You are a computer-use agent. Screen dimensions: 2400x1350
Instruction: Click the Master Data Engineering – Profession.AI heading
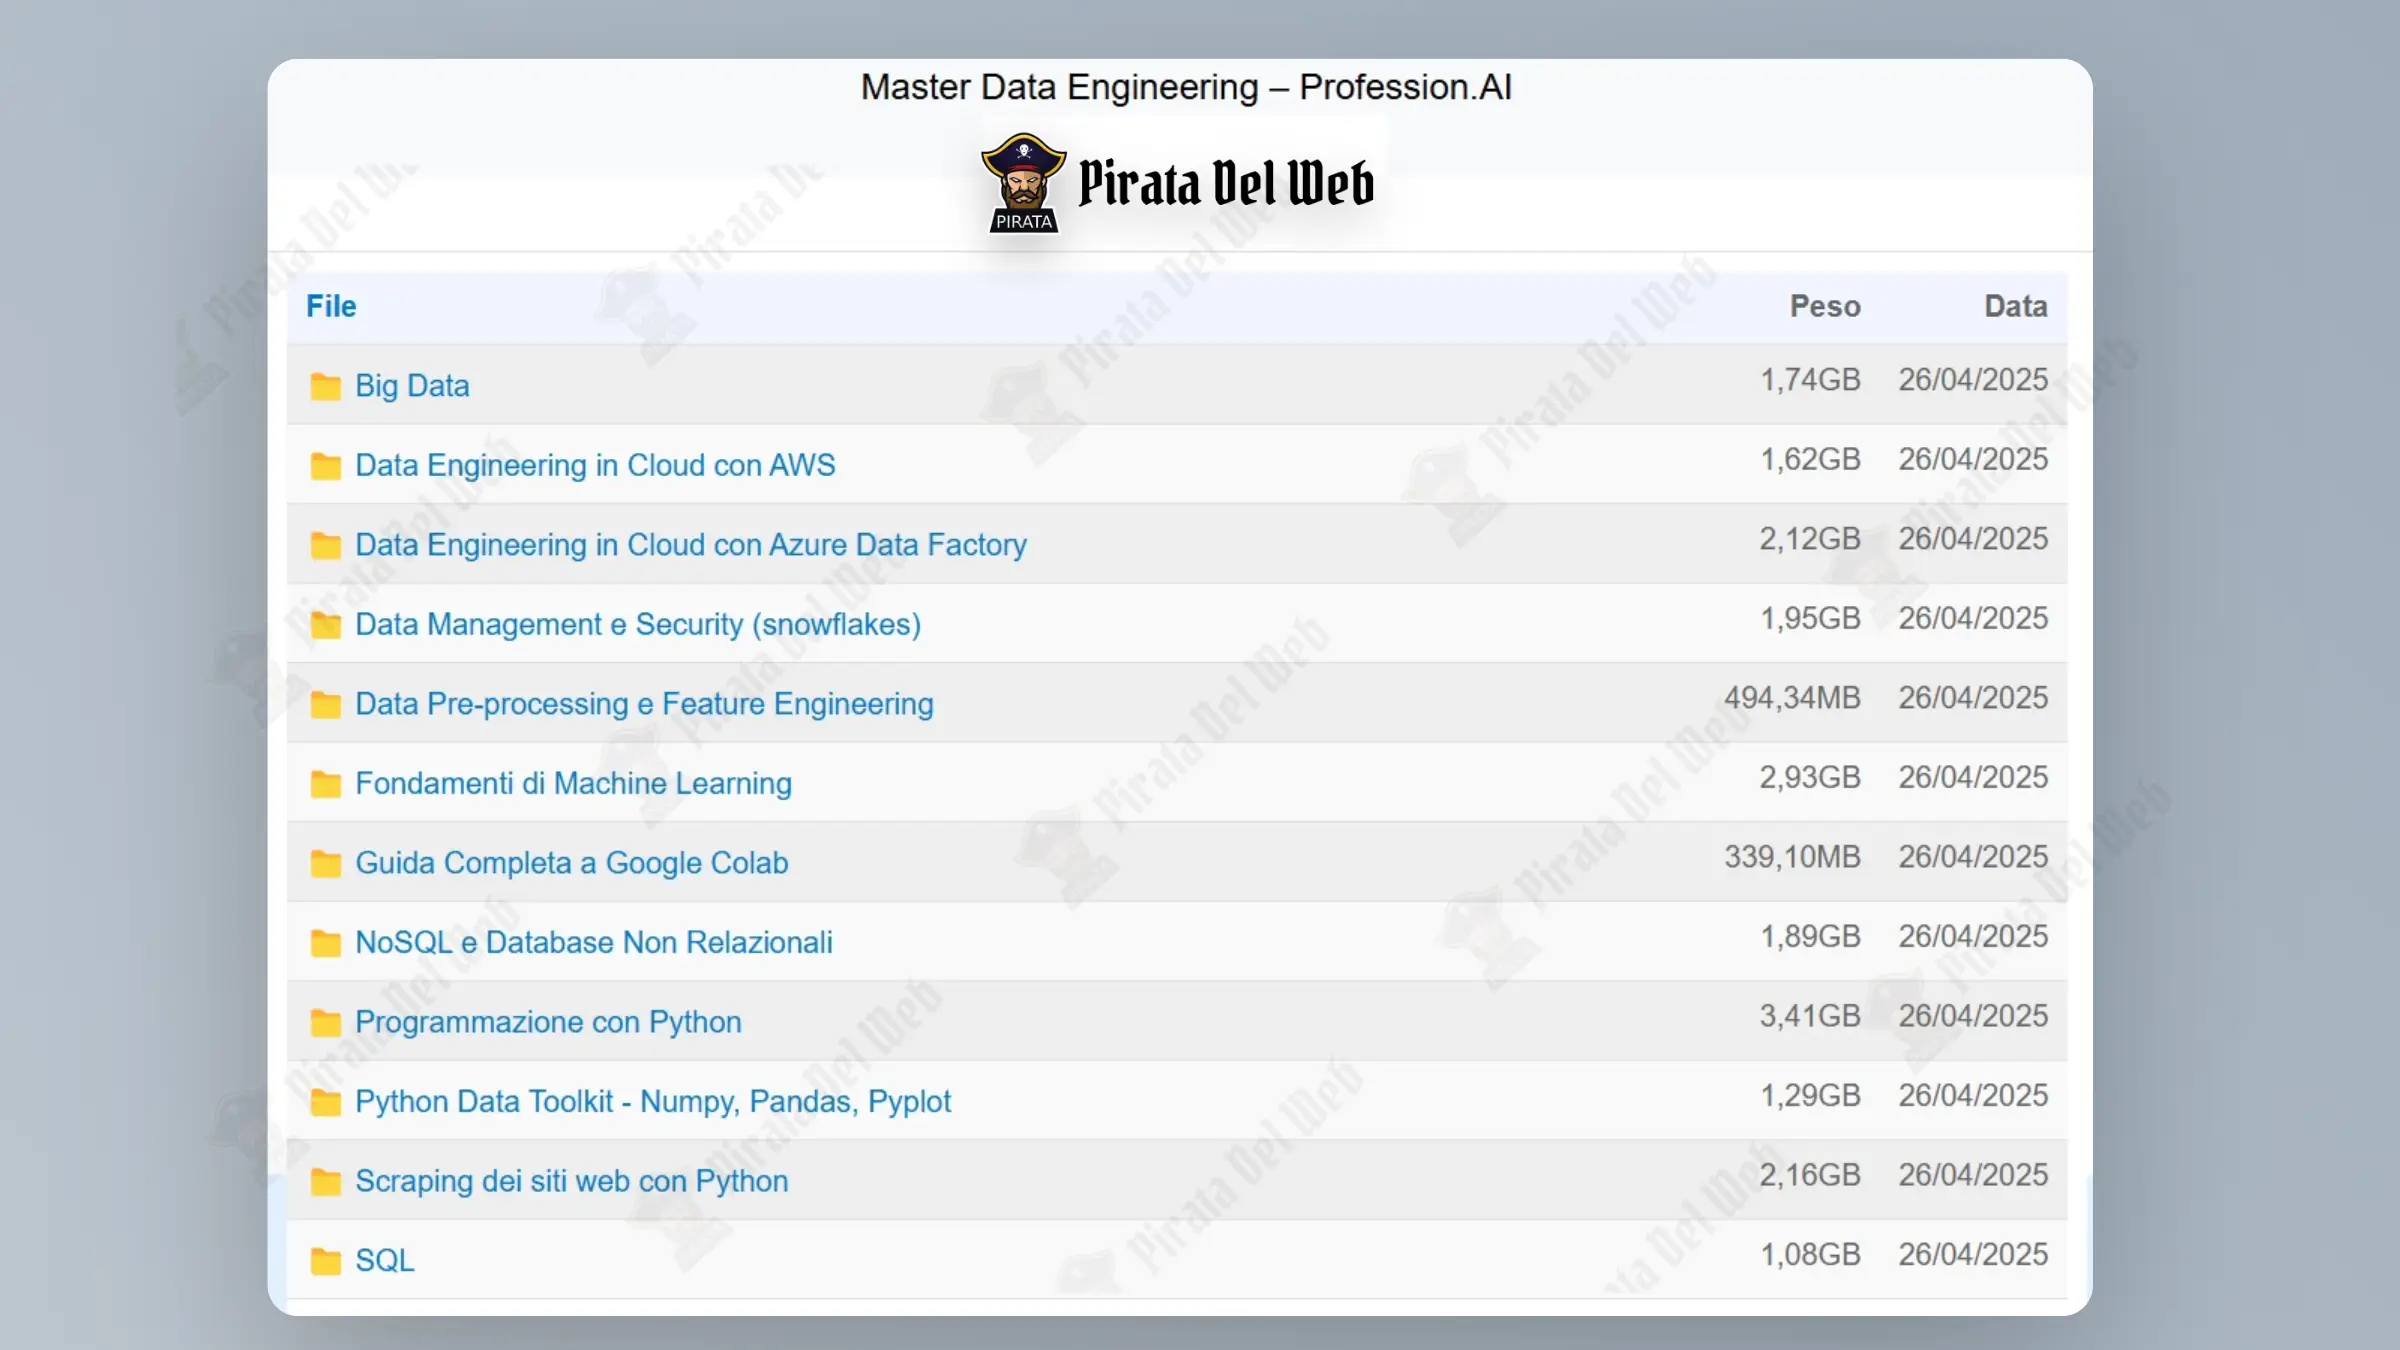(1186, 87)
